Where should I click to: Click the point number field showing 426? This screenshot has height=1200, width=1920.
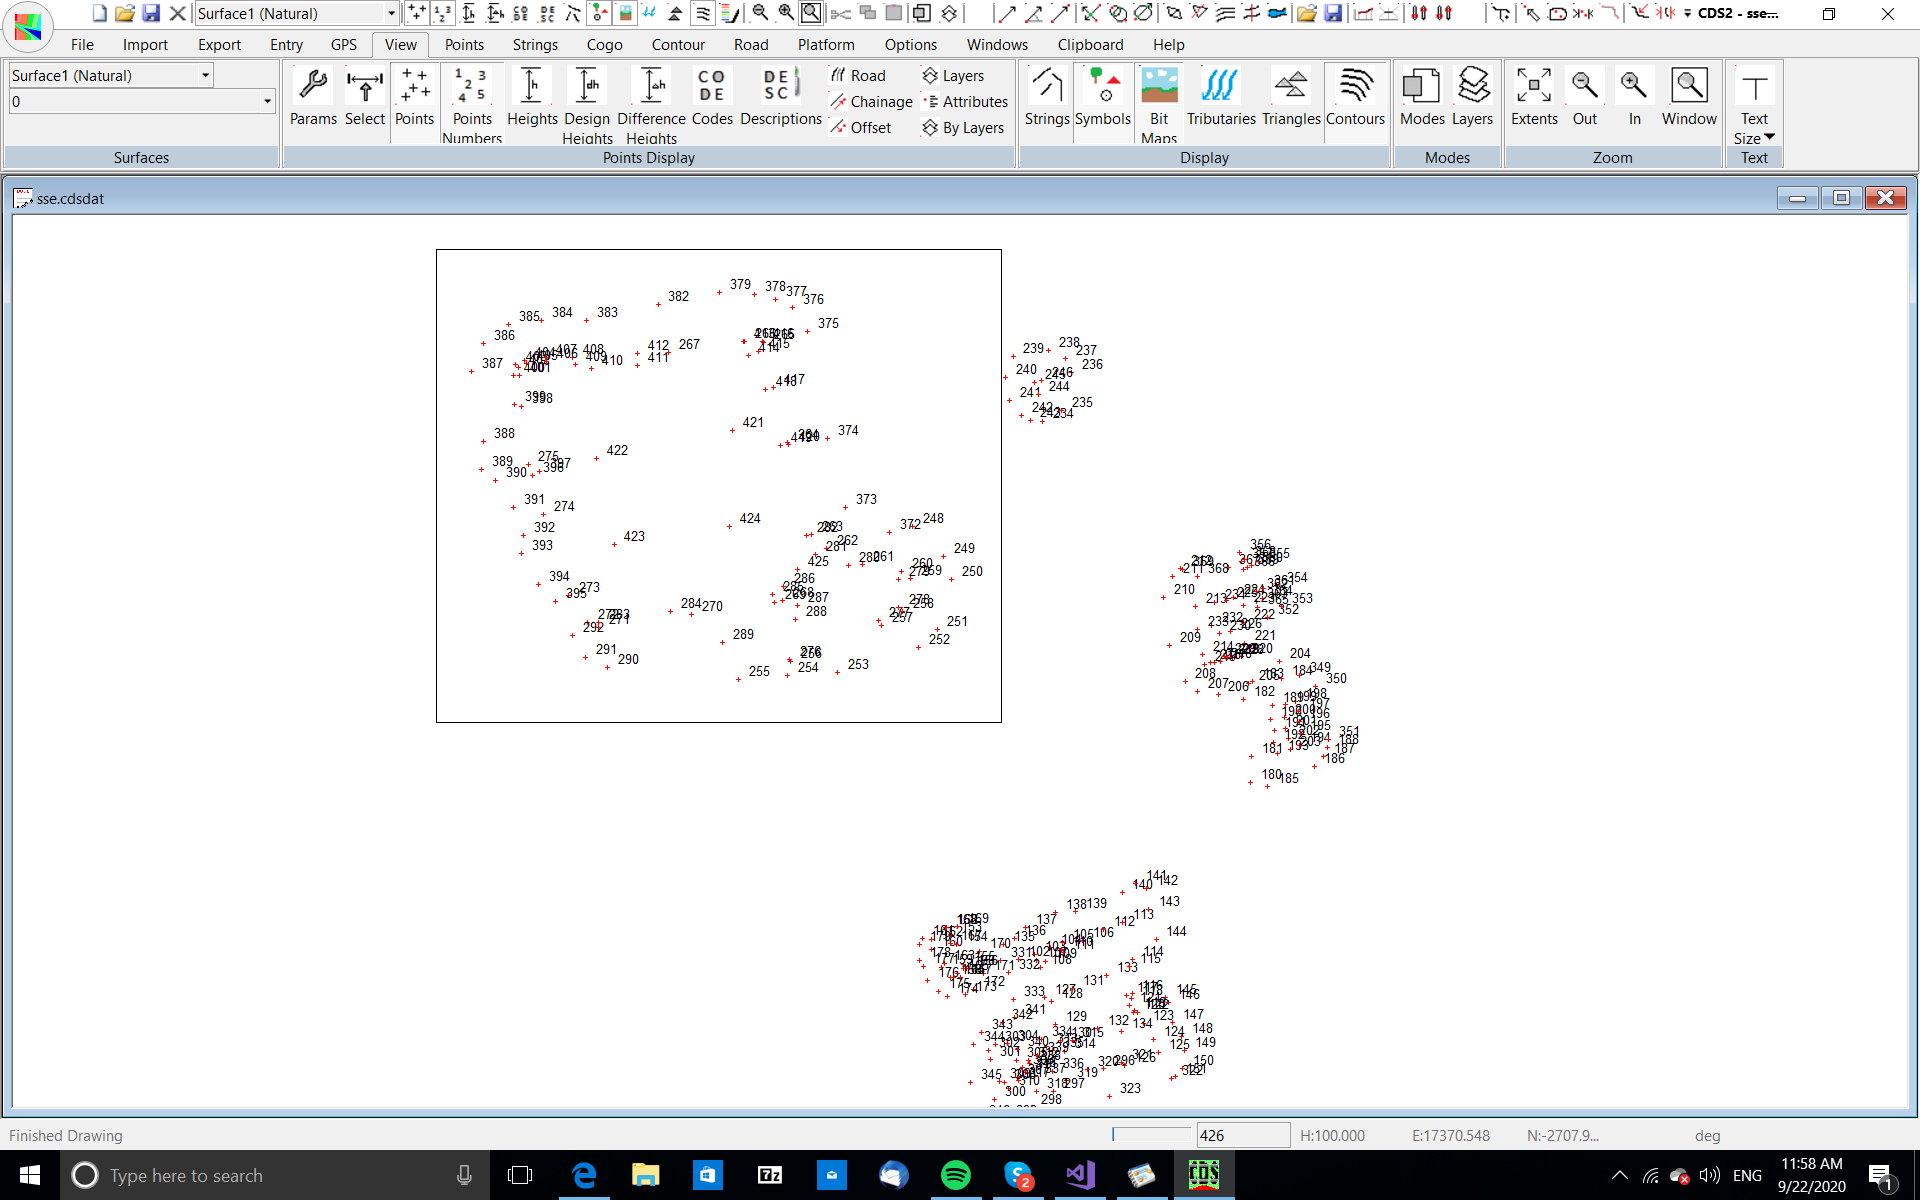(1242, 1135)
